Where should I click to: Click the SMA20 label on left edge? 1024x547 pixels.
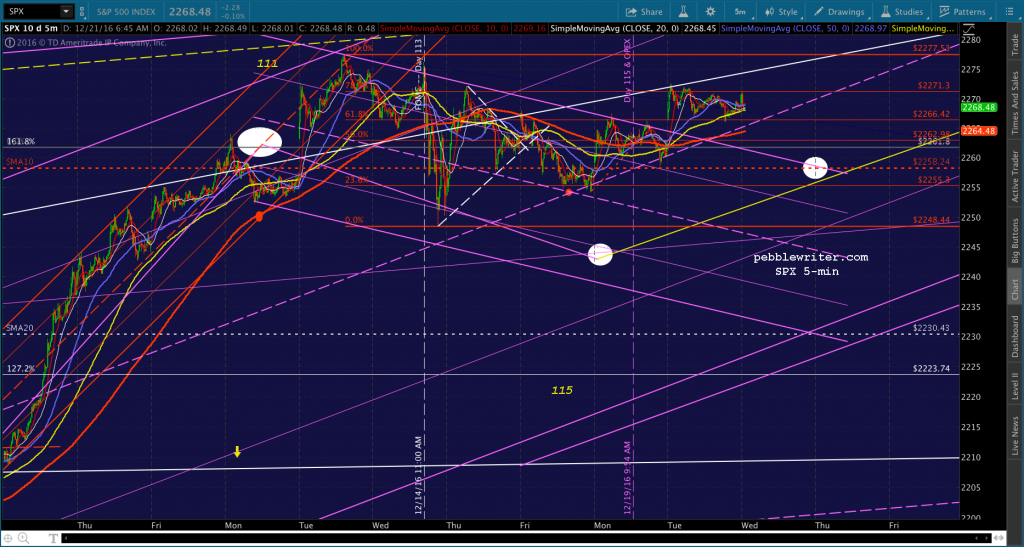pos(20,328)
